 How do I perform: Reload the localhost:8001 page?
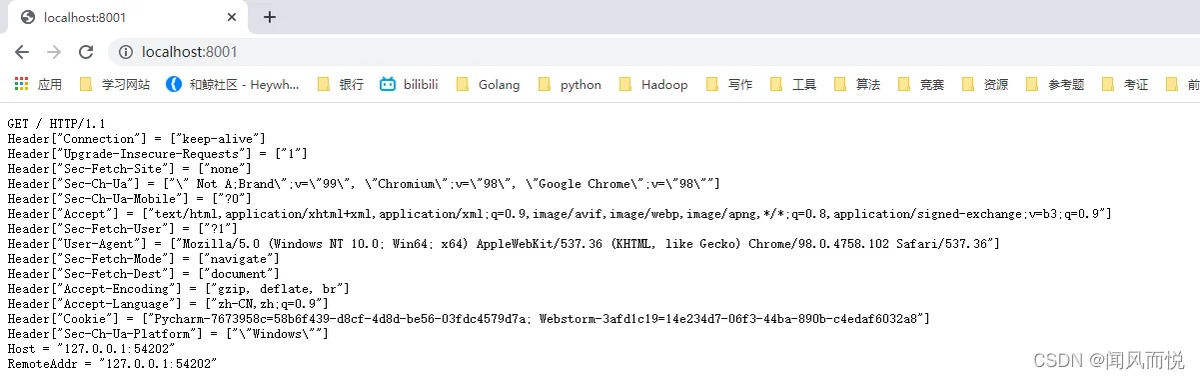click(86, 52)
